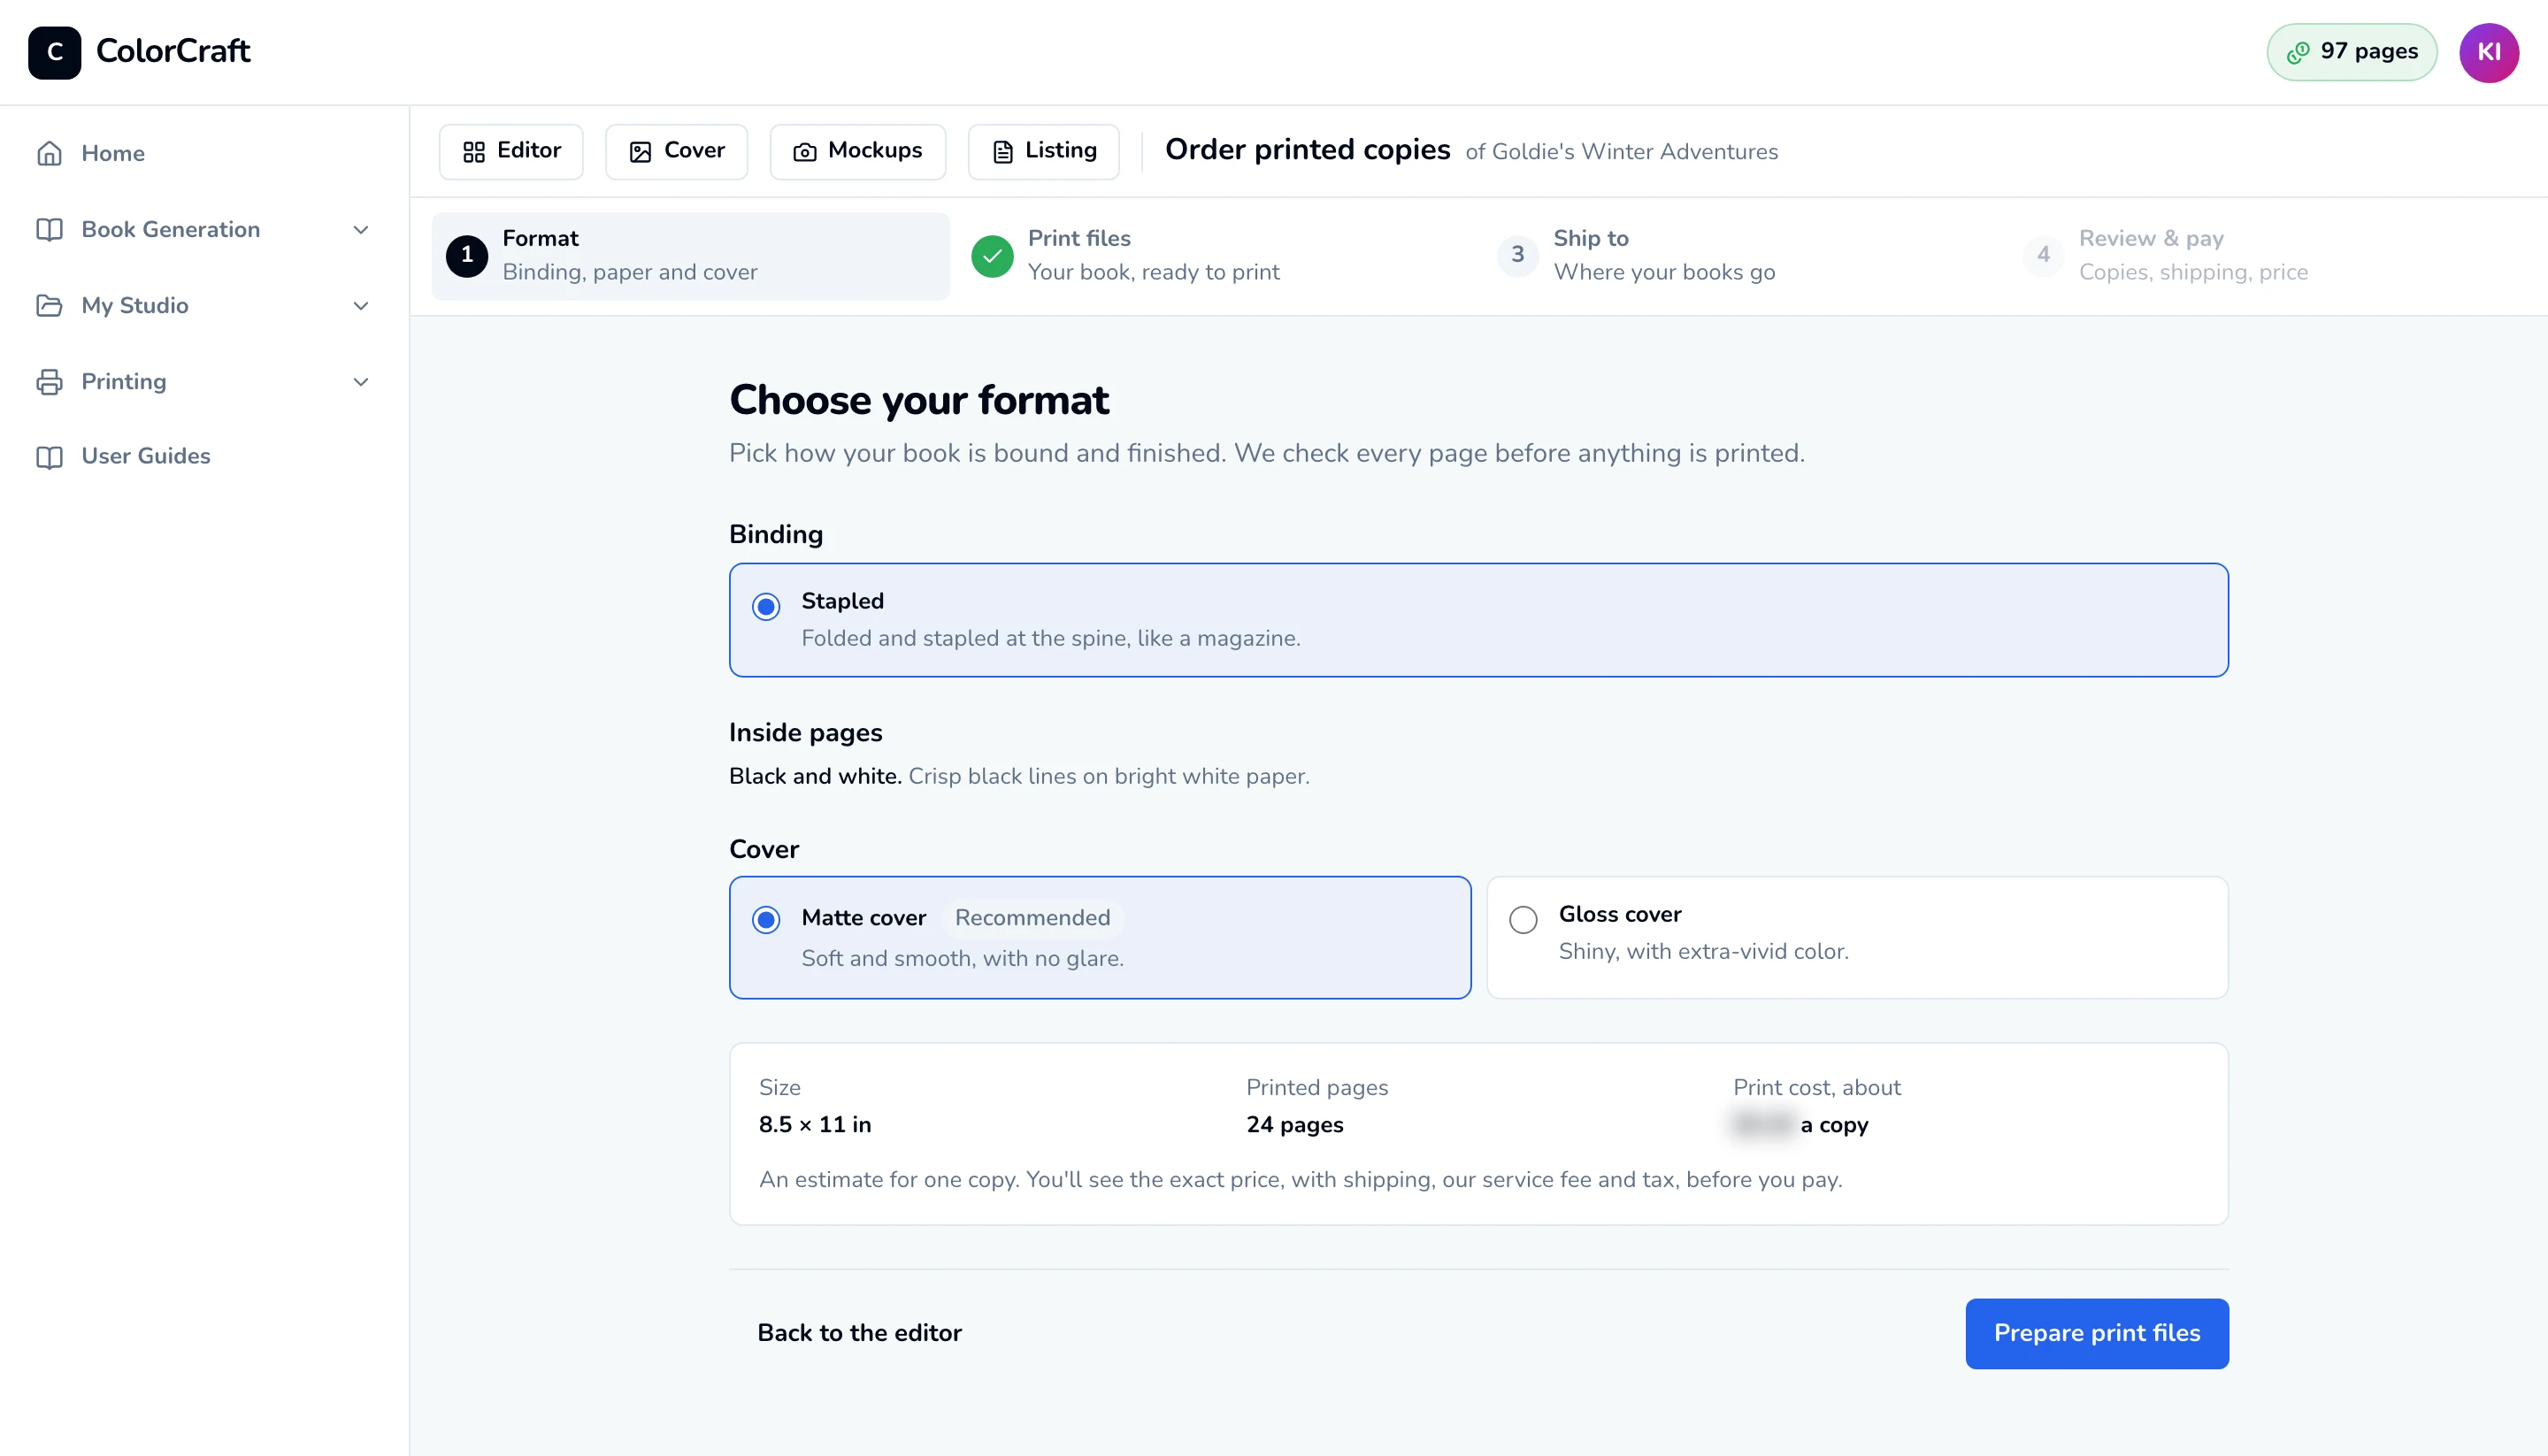This screenshot has height=1456, width=2548.
Task: Click the credits icon beside 97 pages
Action: click(2298, 52)
